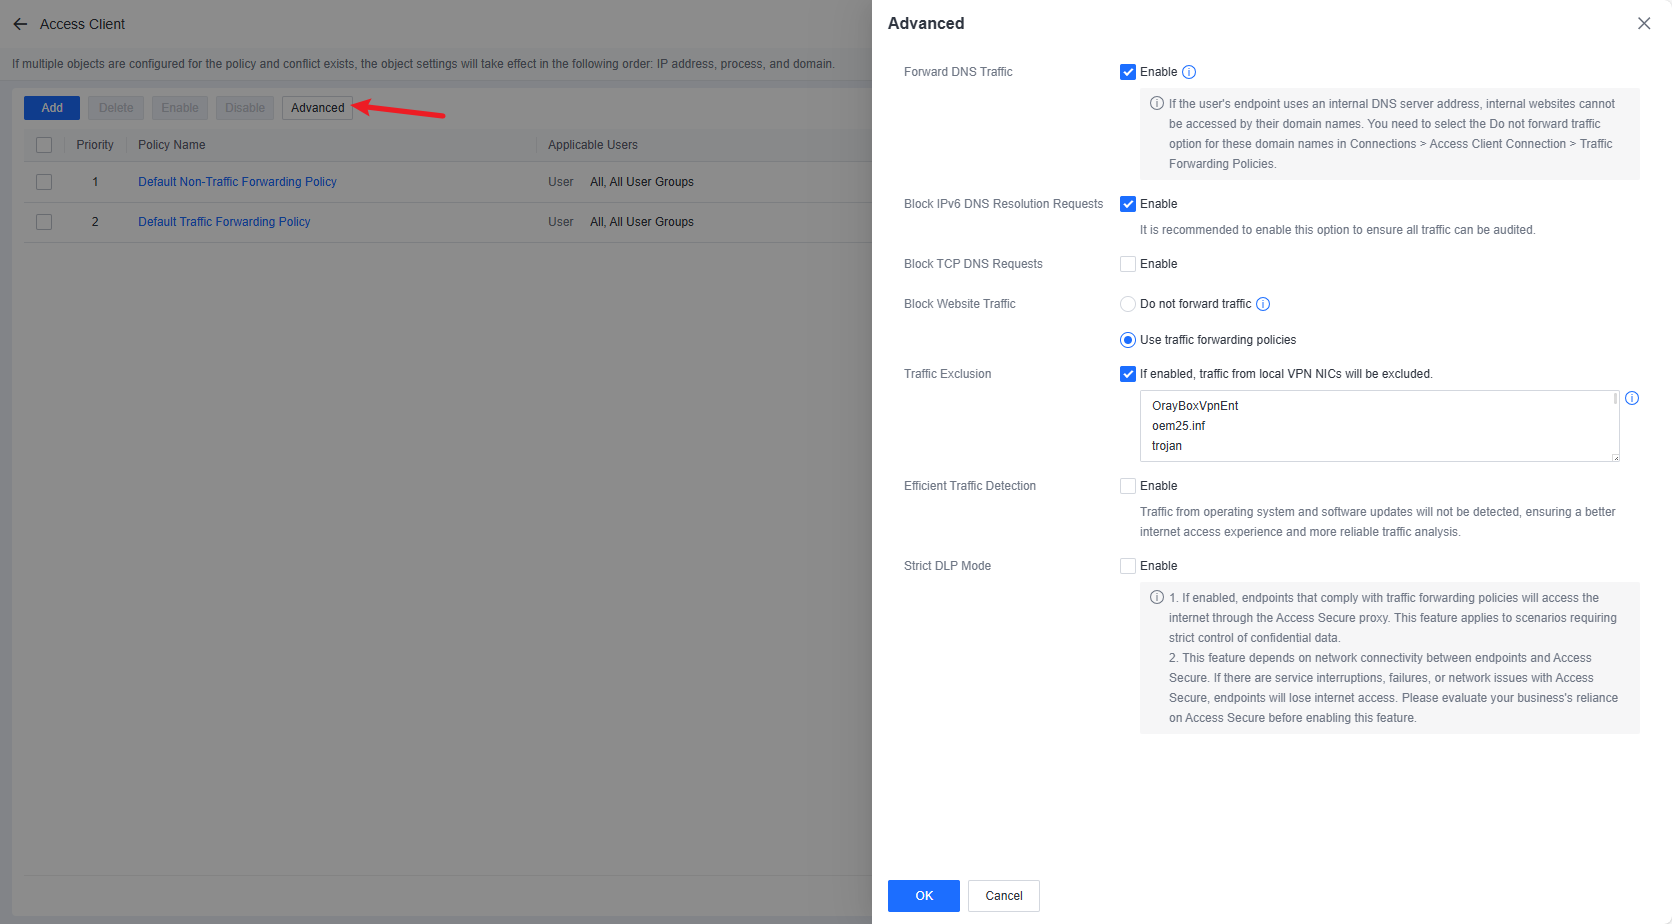This screenshot has width=1672, height=924.
Task: Open Default Non-Traffic Forwarding Policy link
Action: (237, 182)
